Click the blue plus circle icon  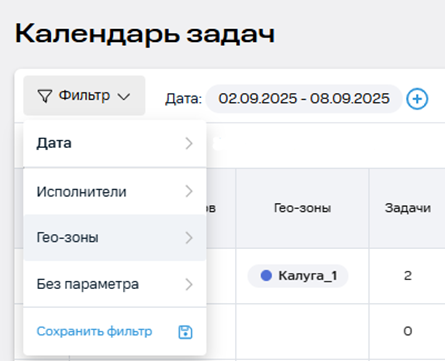[x=417, y=99]
